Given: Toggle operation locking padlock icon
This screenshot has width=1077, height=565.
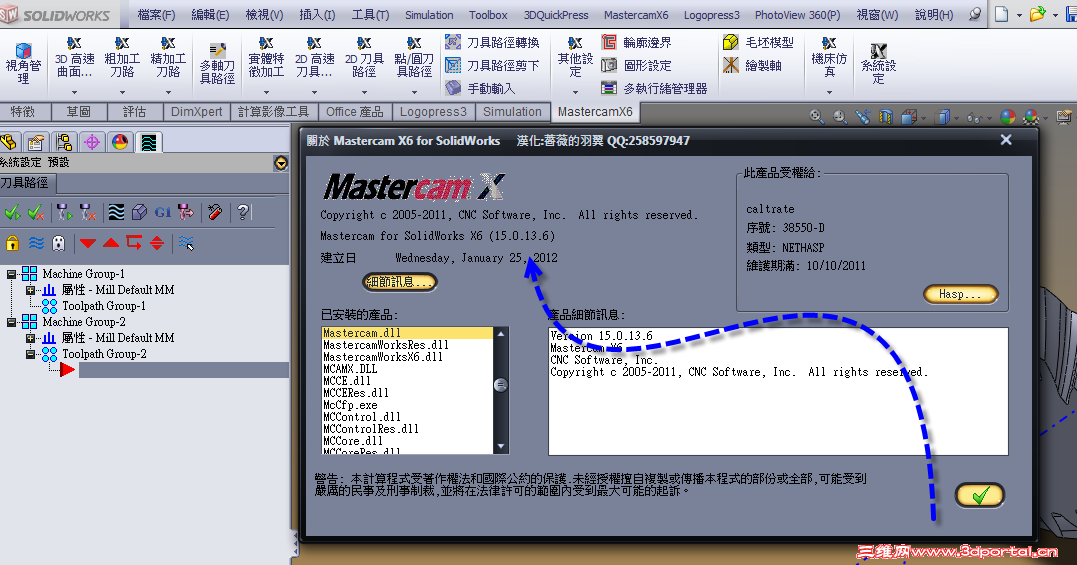Looking at the screenshot, I should 12,242.
